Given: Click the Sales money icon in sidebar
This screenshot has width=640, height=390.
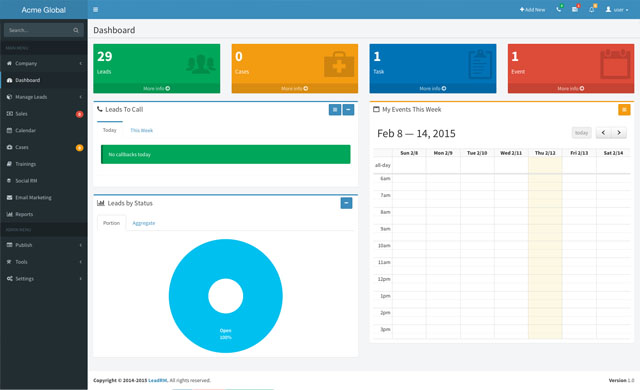Looking at the screenshot, I should [9, 113].
